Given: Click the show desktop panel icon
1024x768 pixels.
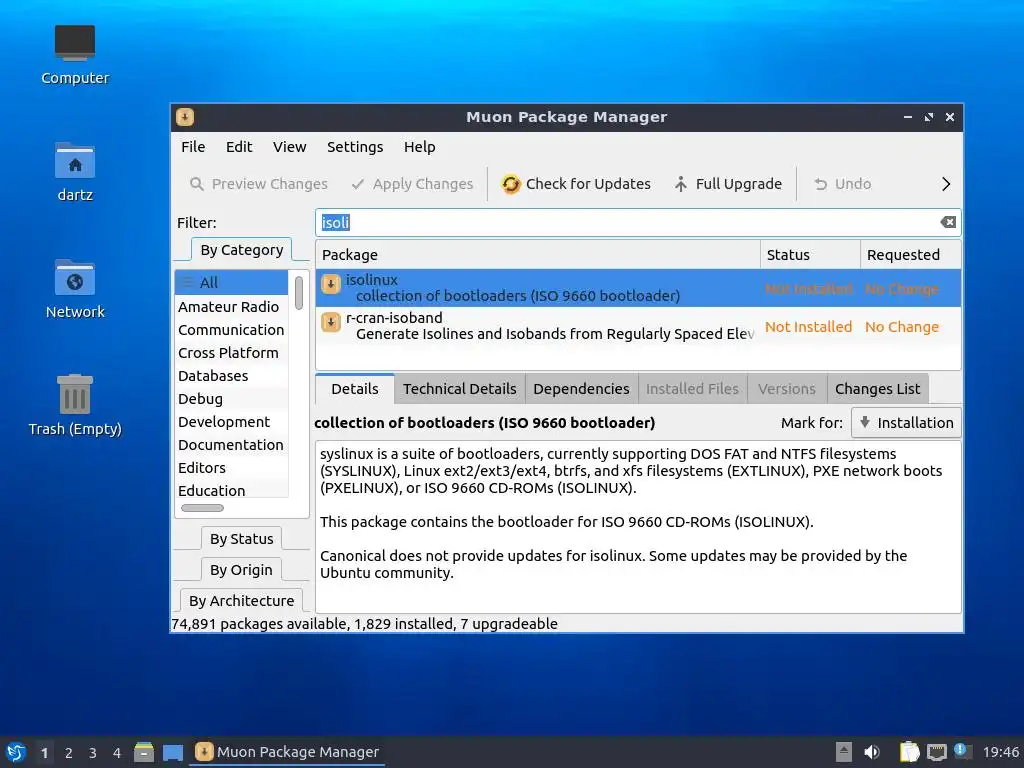Looking at the screenshot, I should [172, 752].
